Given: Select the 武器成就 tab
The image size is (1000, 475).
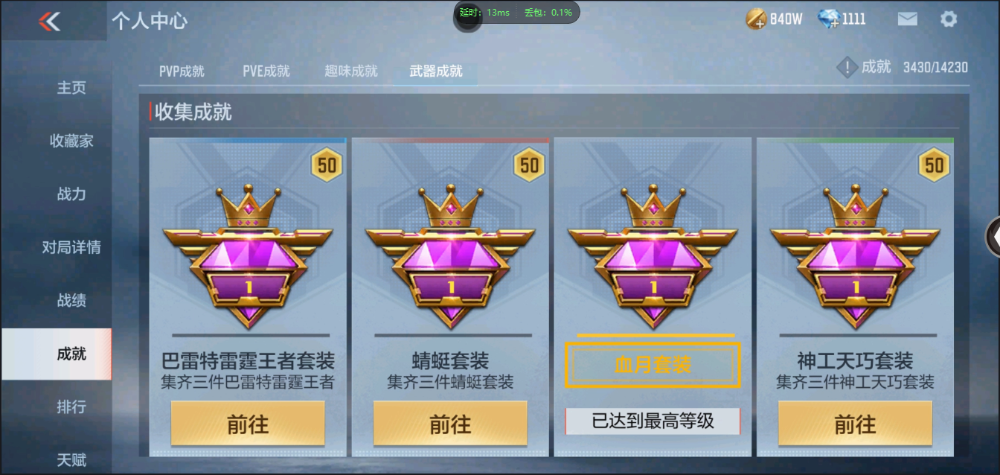Looking at the screenshot, I should (x=436, y=71).
